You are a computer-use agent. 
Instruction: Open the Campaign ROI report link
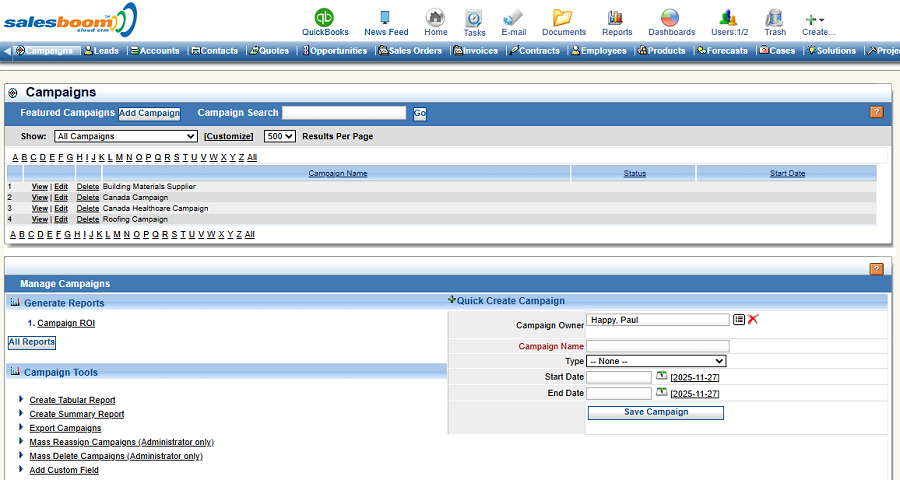coord(66,323)
